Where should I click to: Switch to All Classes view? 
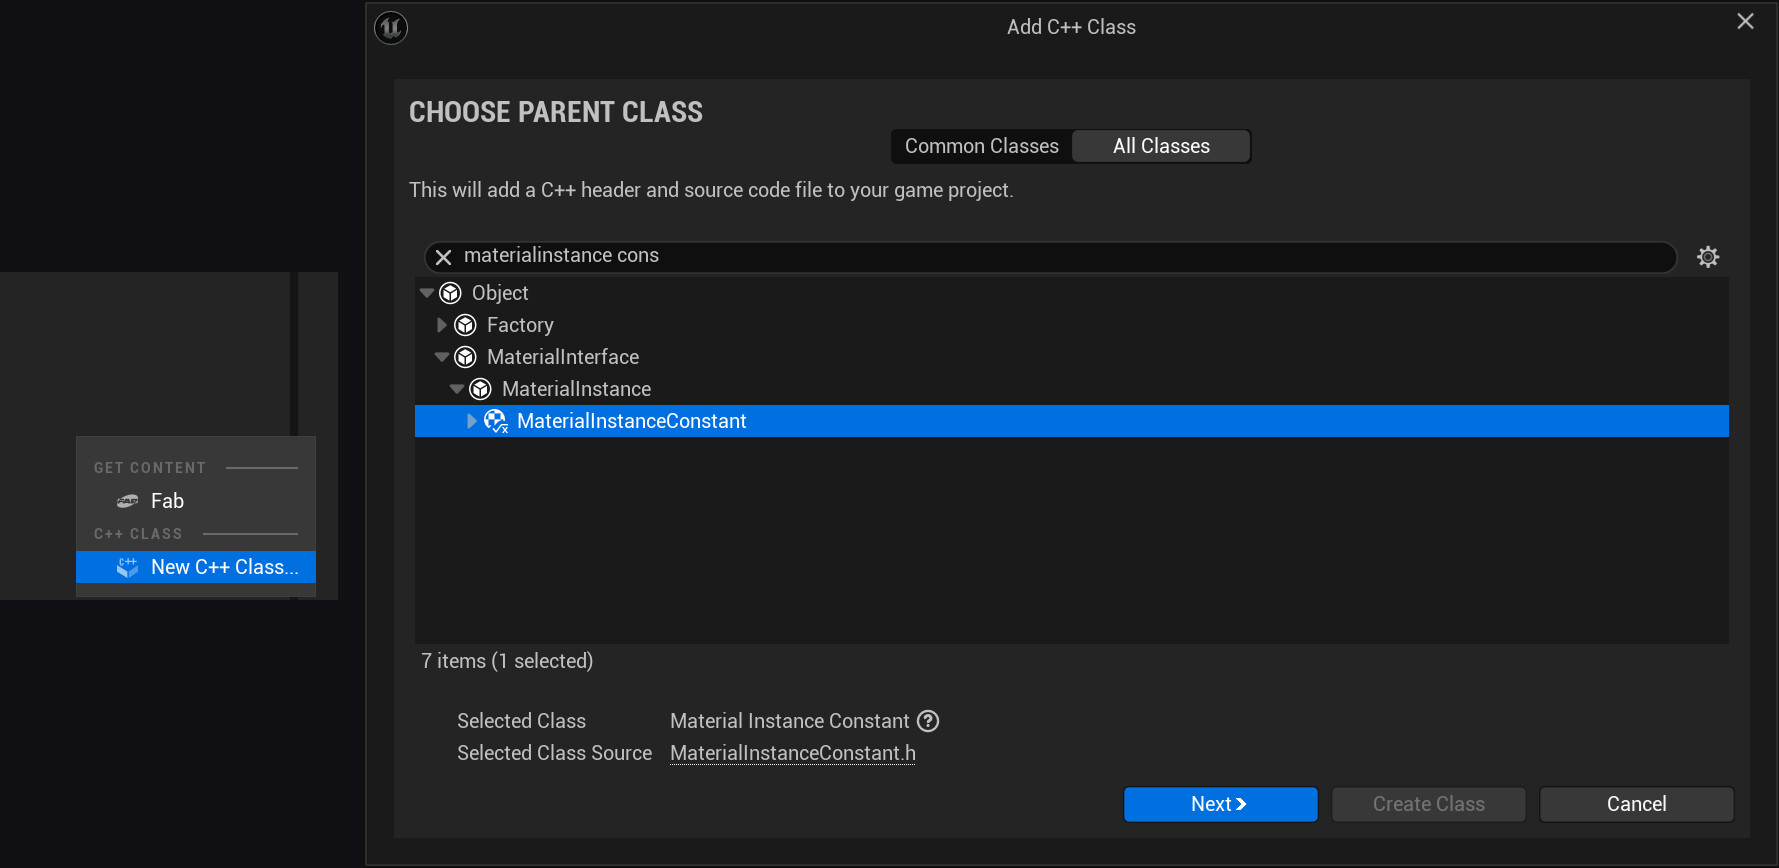click(1161, 146)
